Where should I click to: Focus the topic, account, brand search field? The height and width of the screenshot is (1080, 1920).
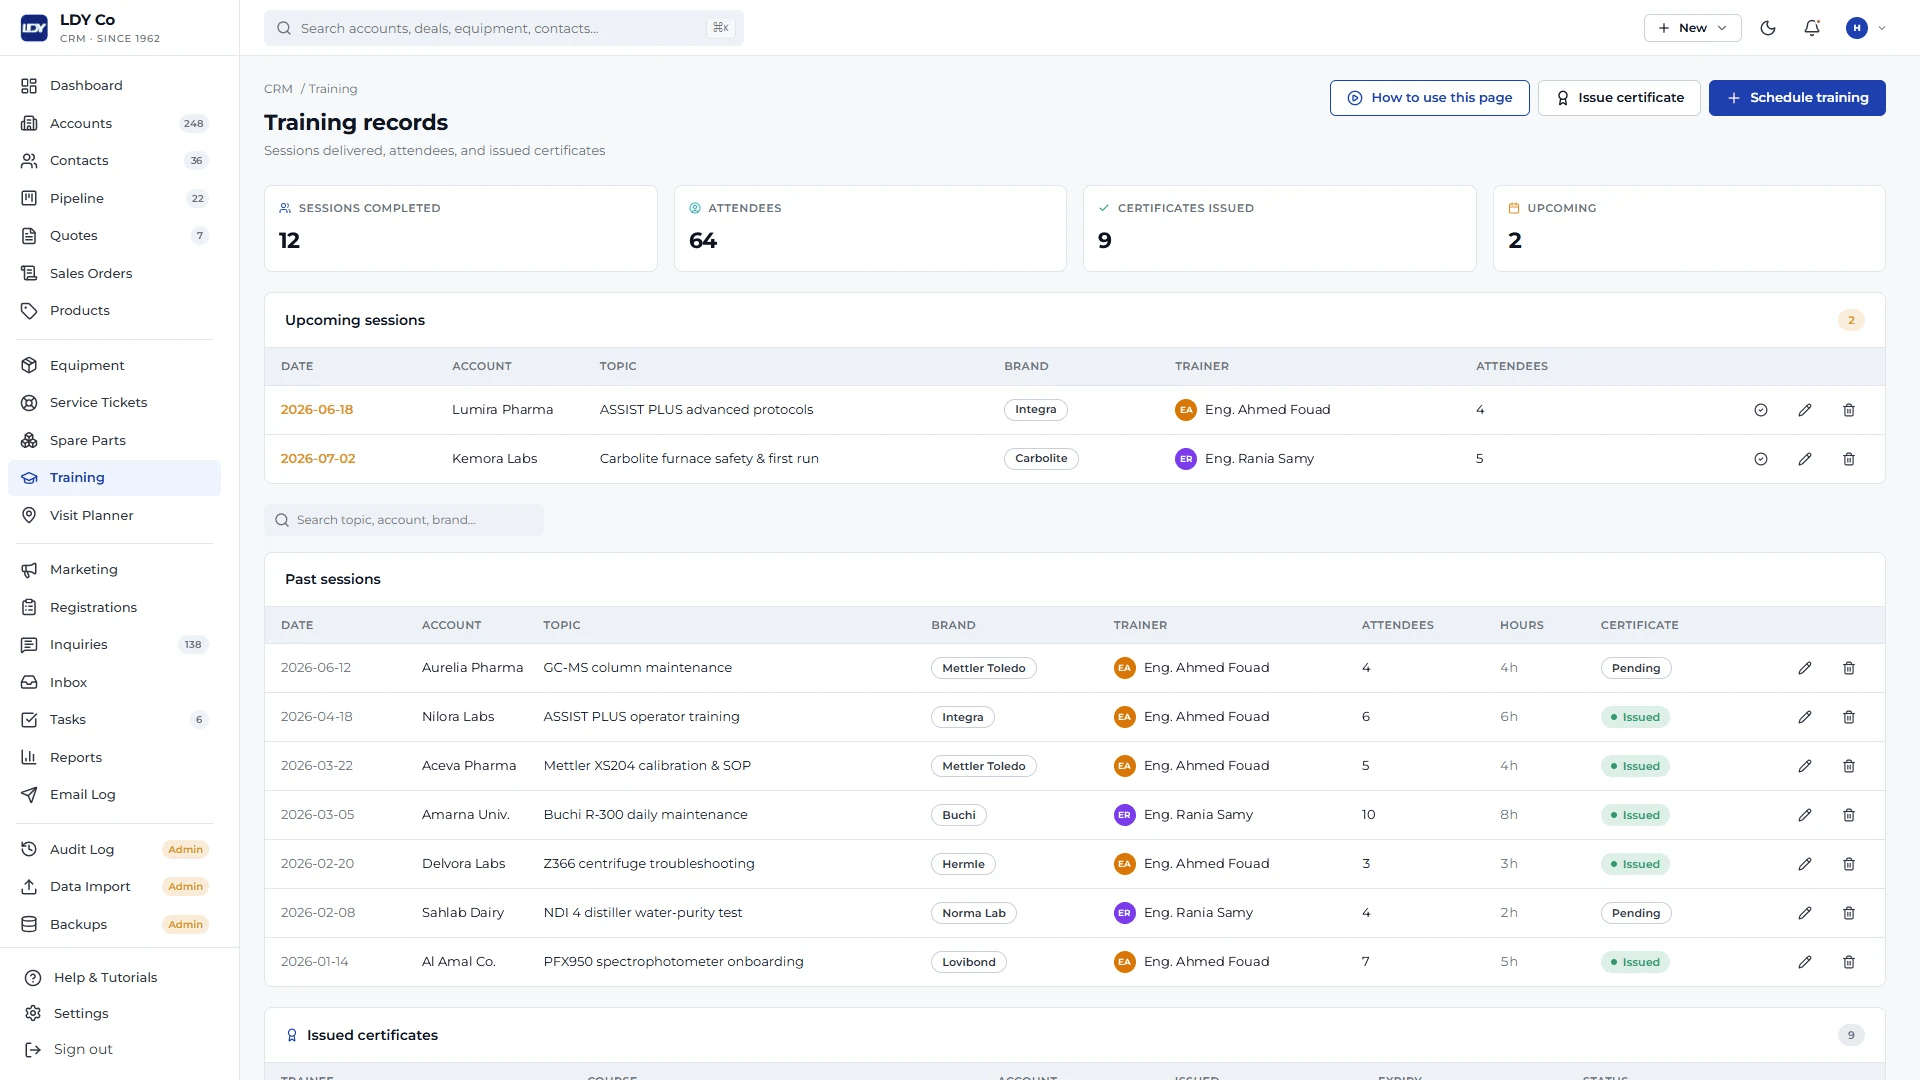click(404, 520)
